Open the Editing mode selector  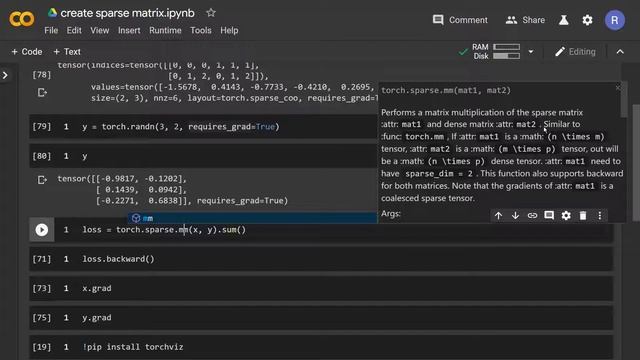coord(575,52)
